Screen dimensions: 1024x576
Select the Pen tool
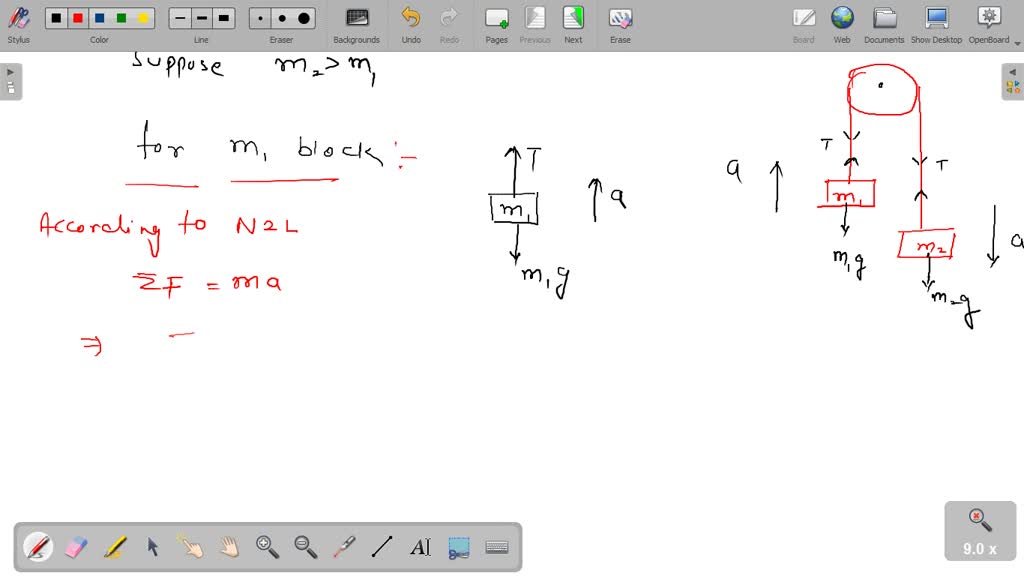coord(38,547)
